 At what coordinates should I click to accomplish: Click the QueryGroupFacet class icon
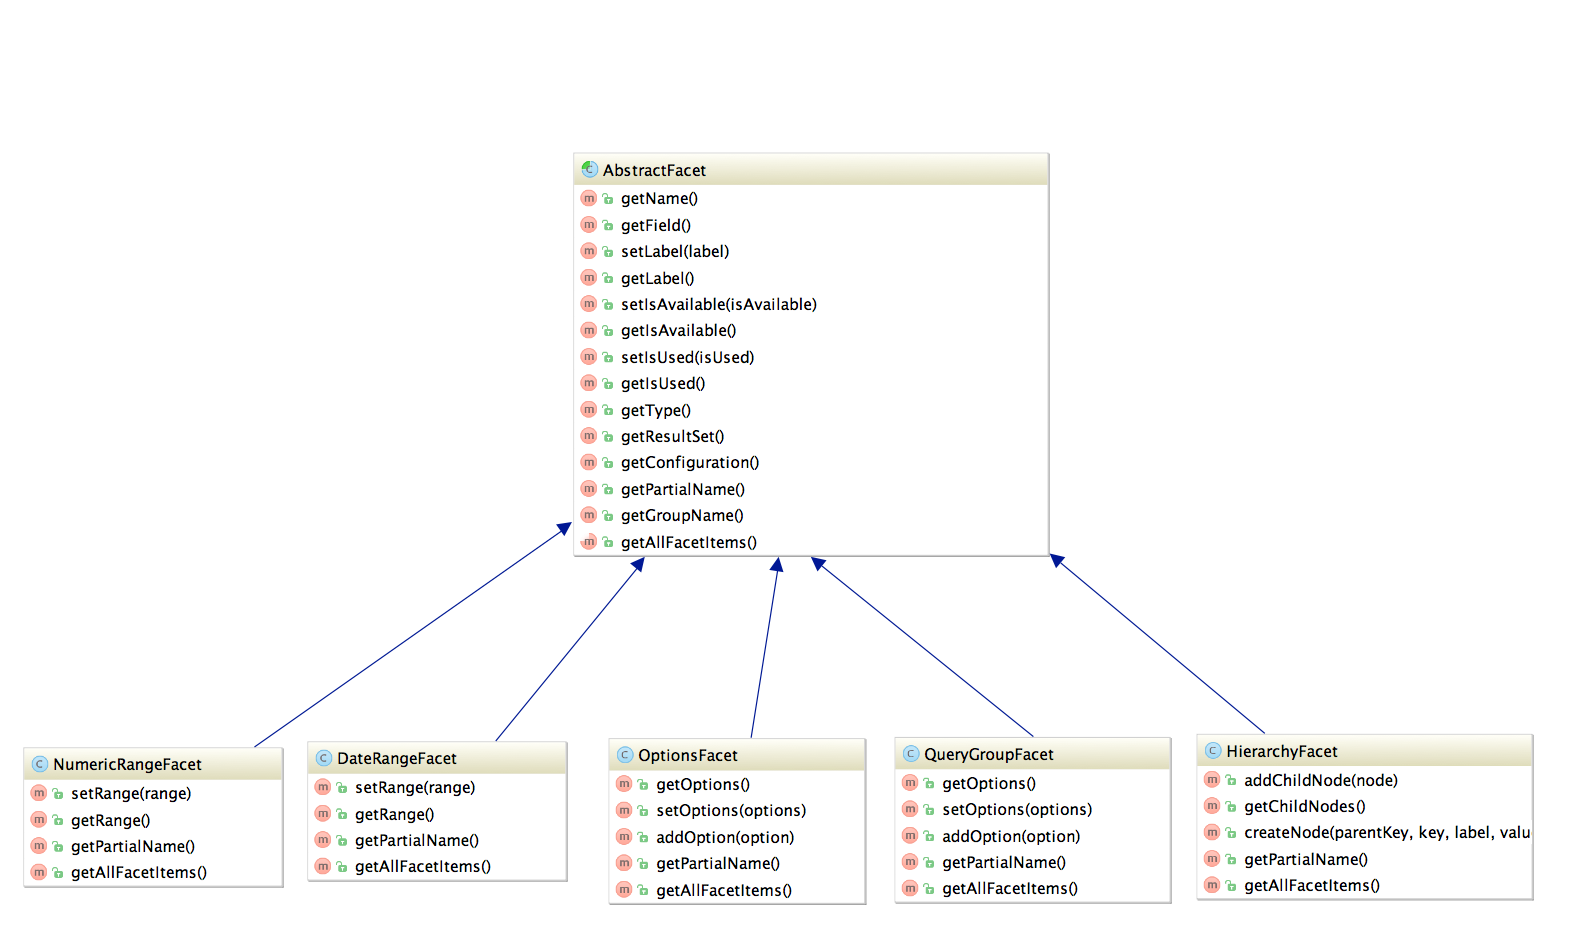[x=911, y=754]
